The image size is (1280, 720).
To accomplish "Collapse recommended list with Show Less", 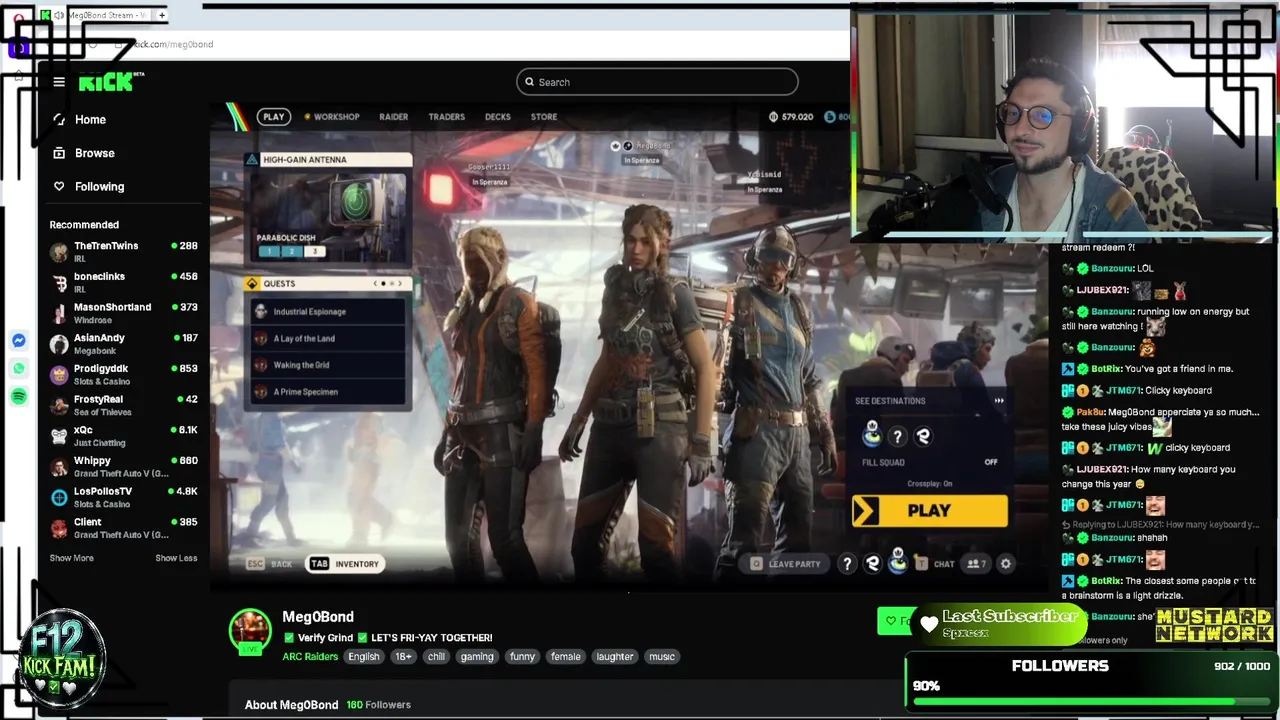I will pos(176,558).
